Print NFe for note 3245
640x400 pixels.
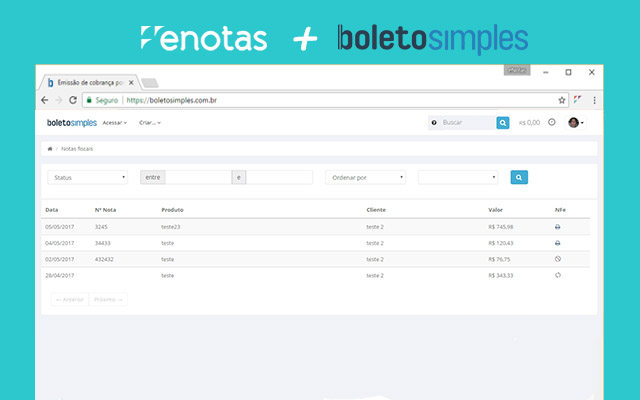(x=558, y=227)
